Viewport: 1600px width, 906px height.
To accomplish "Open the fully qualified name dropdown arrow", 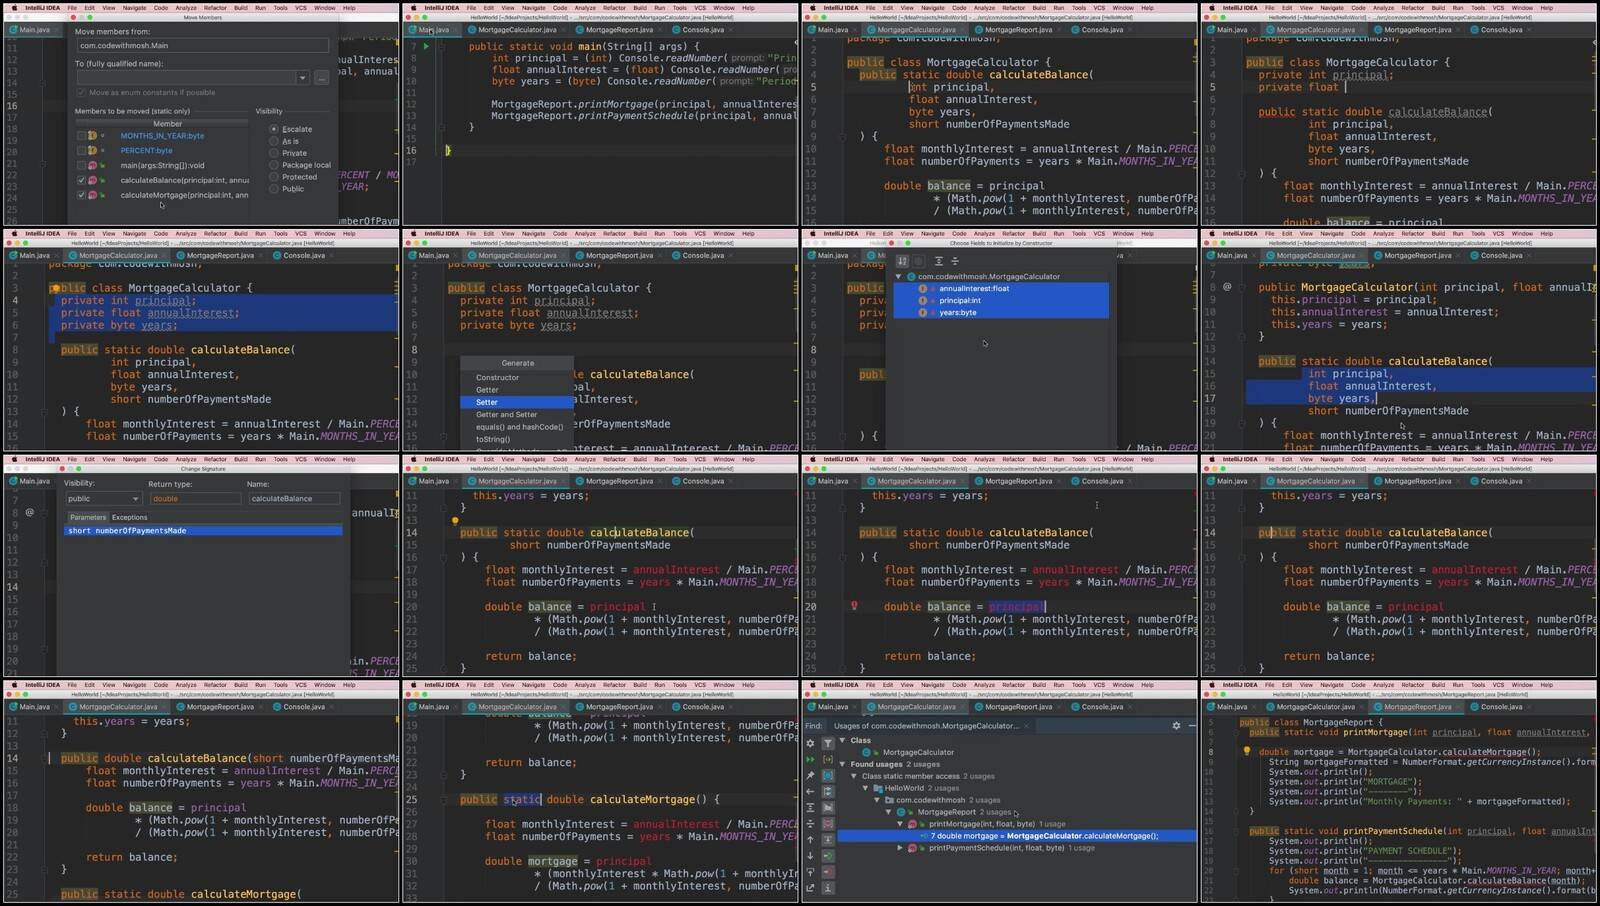I will point(302,78).
